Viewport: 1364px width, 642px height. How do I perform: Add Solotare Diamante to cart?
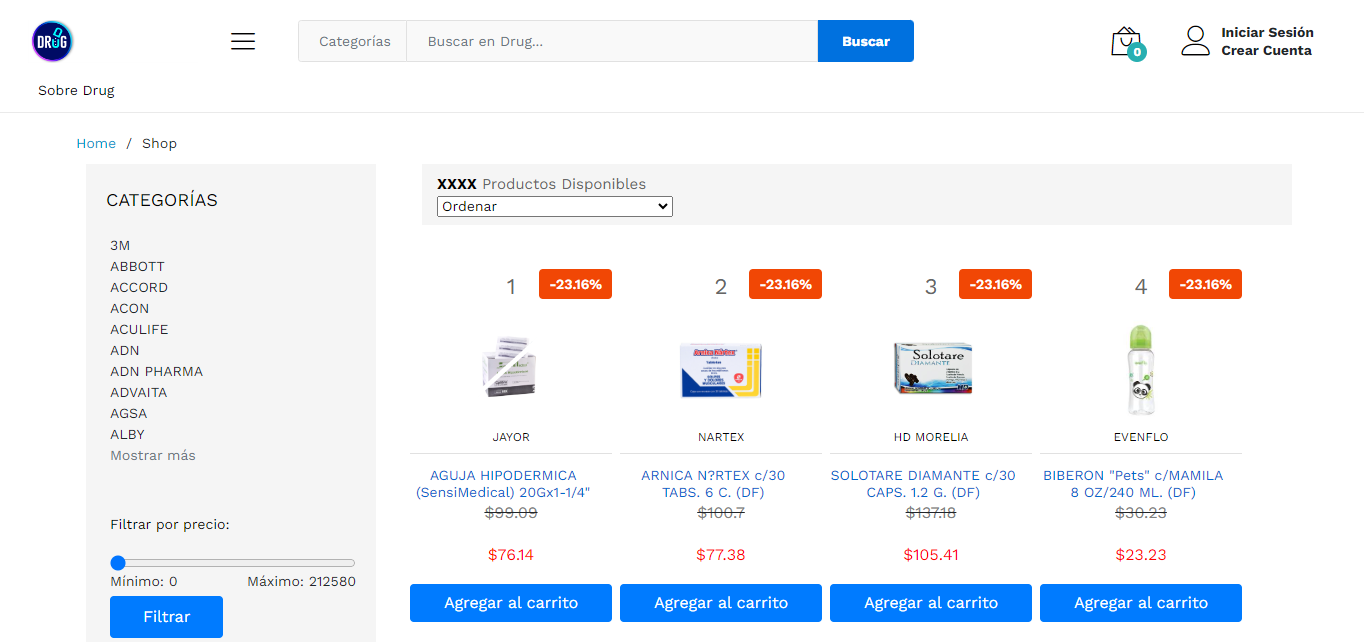pos(931,603)
